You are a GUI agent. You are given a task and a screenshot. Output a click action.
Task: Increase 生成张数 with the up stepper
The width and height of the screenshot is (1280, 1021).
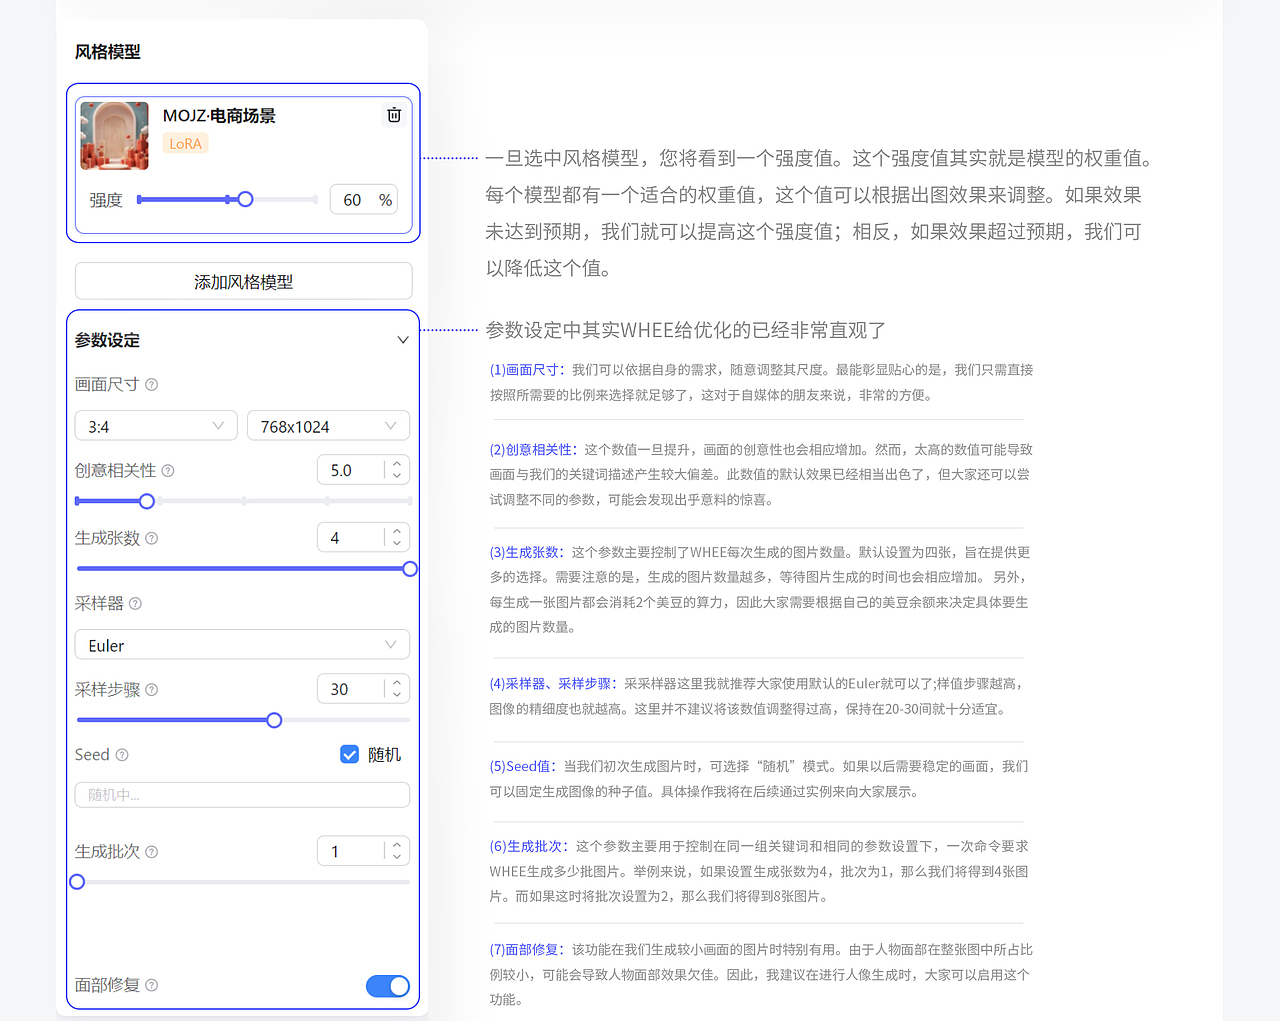tap(396, 531)
